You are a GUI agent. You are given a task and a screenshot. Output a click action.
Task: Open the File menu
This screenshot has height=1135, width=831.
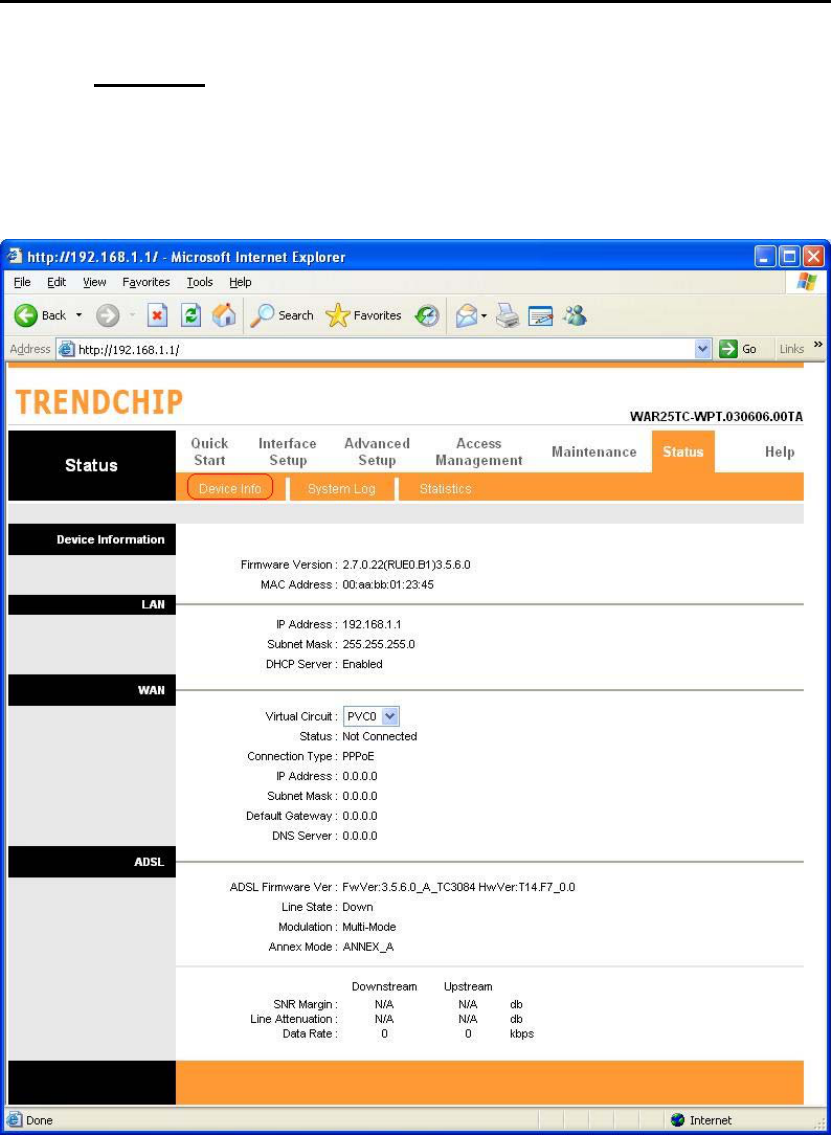[21, 282]
